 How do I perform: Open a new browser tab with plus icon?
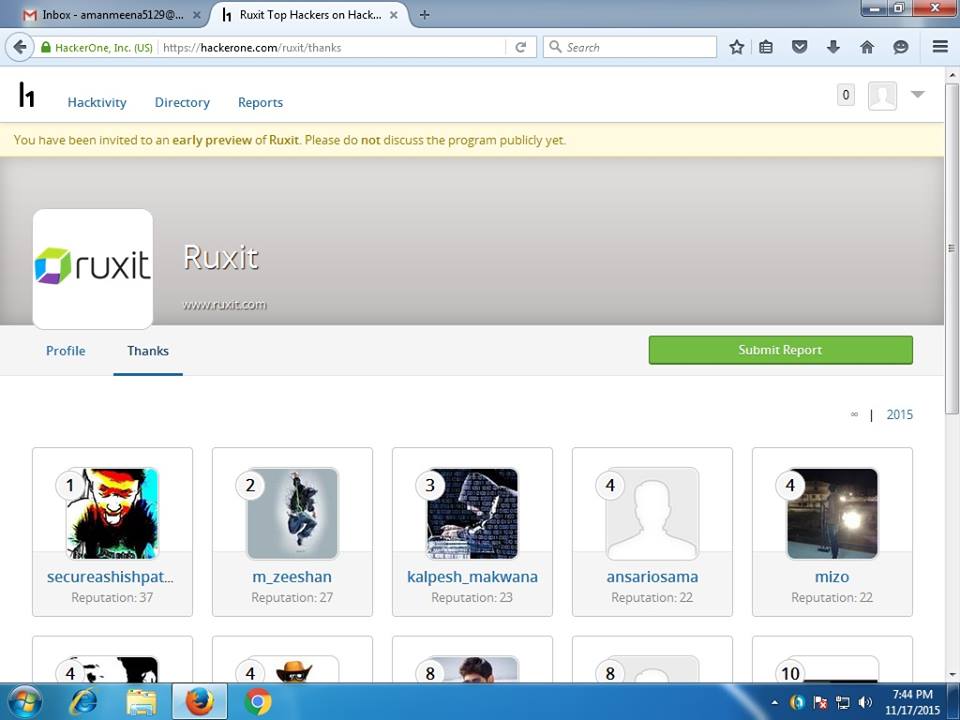pos(424,15)
